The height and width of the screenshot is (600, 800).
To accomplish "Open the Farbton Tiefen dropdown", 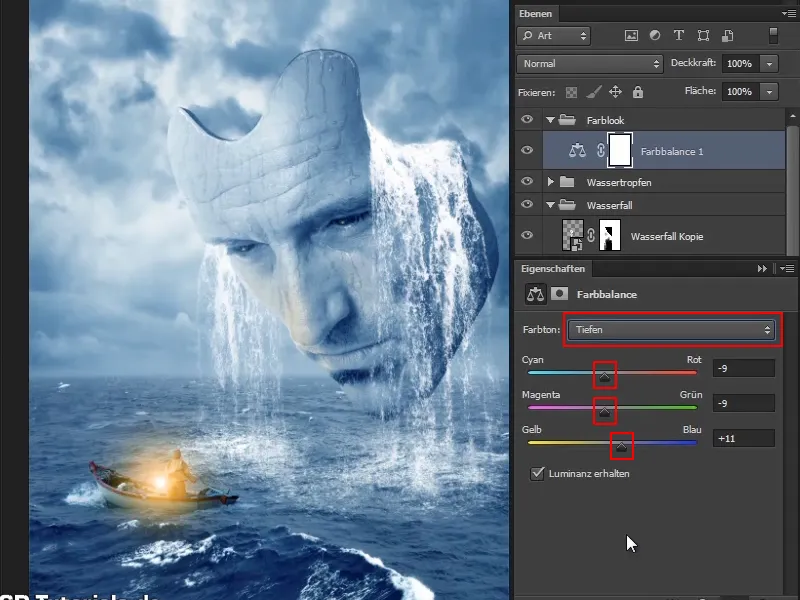I will point(671,330).
